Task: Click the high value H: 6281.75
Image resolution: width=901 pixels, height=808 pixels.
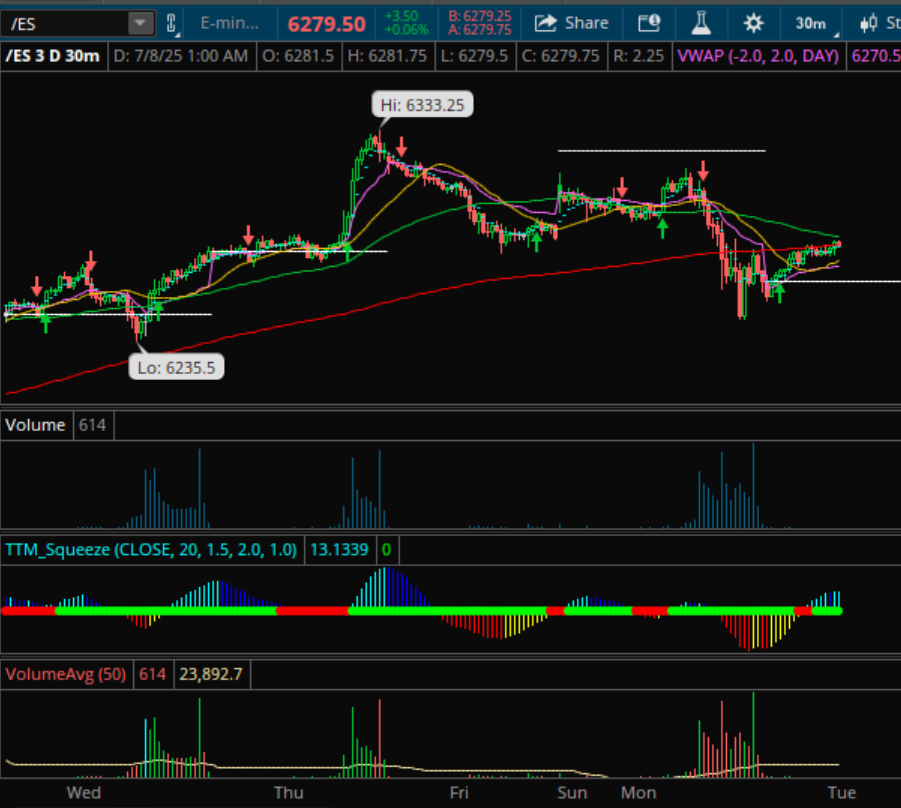Action: pyautogui.click(x=387, y=56)
